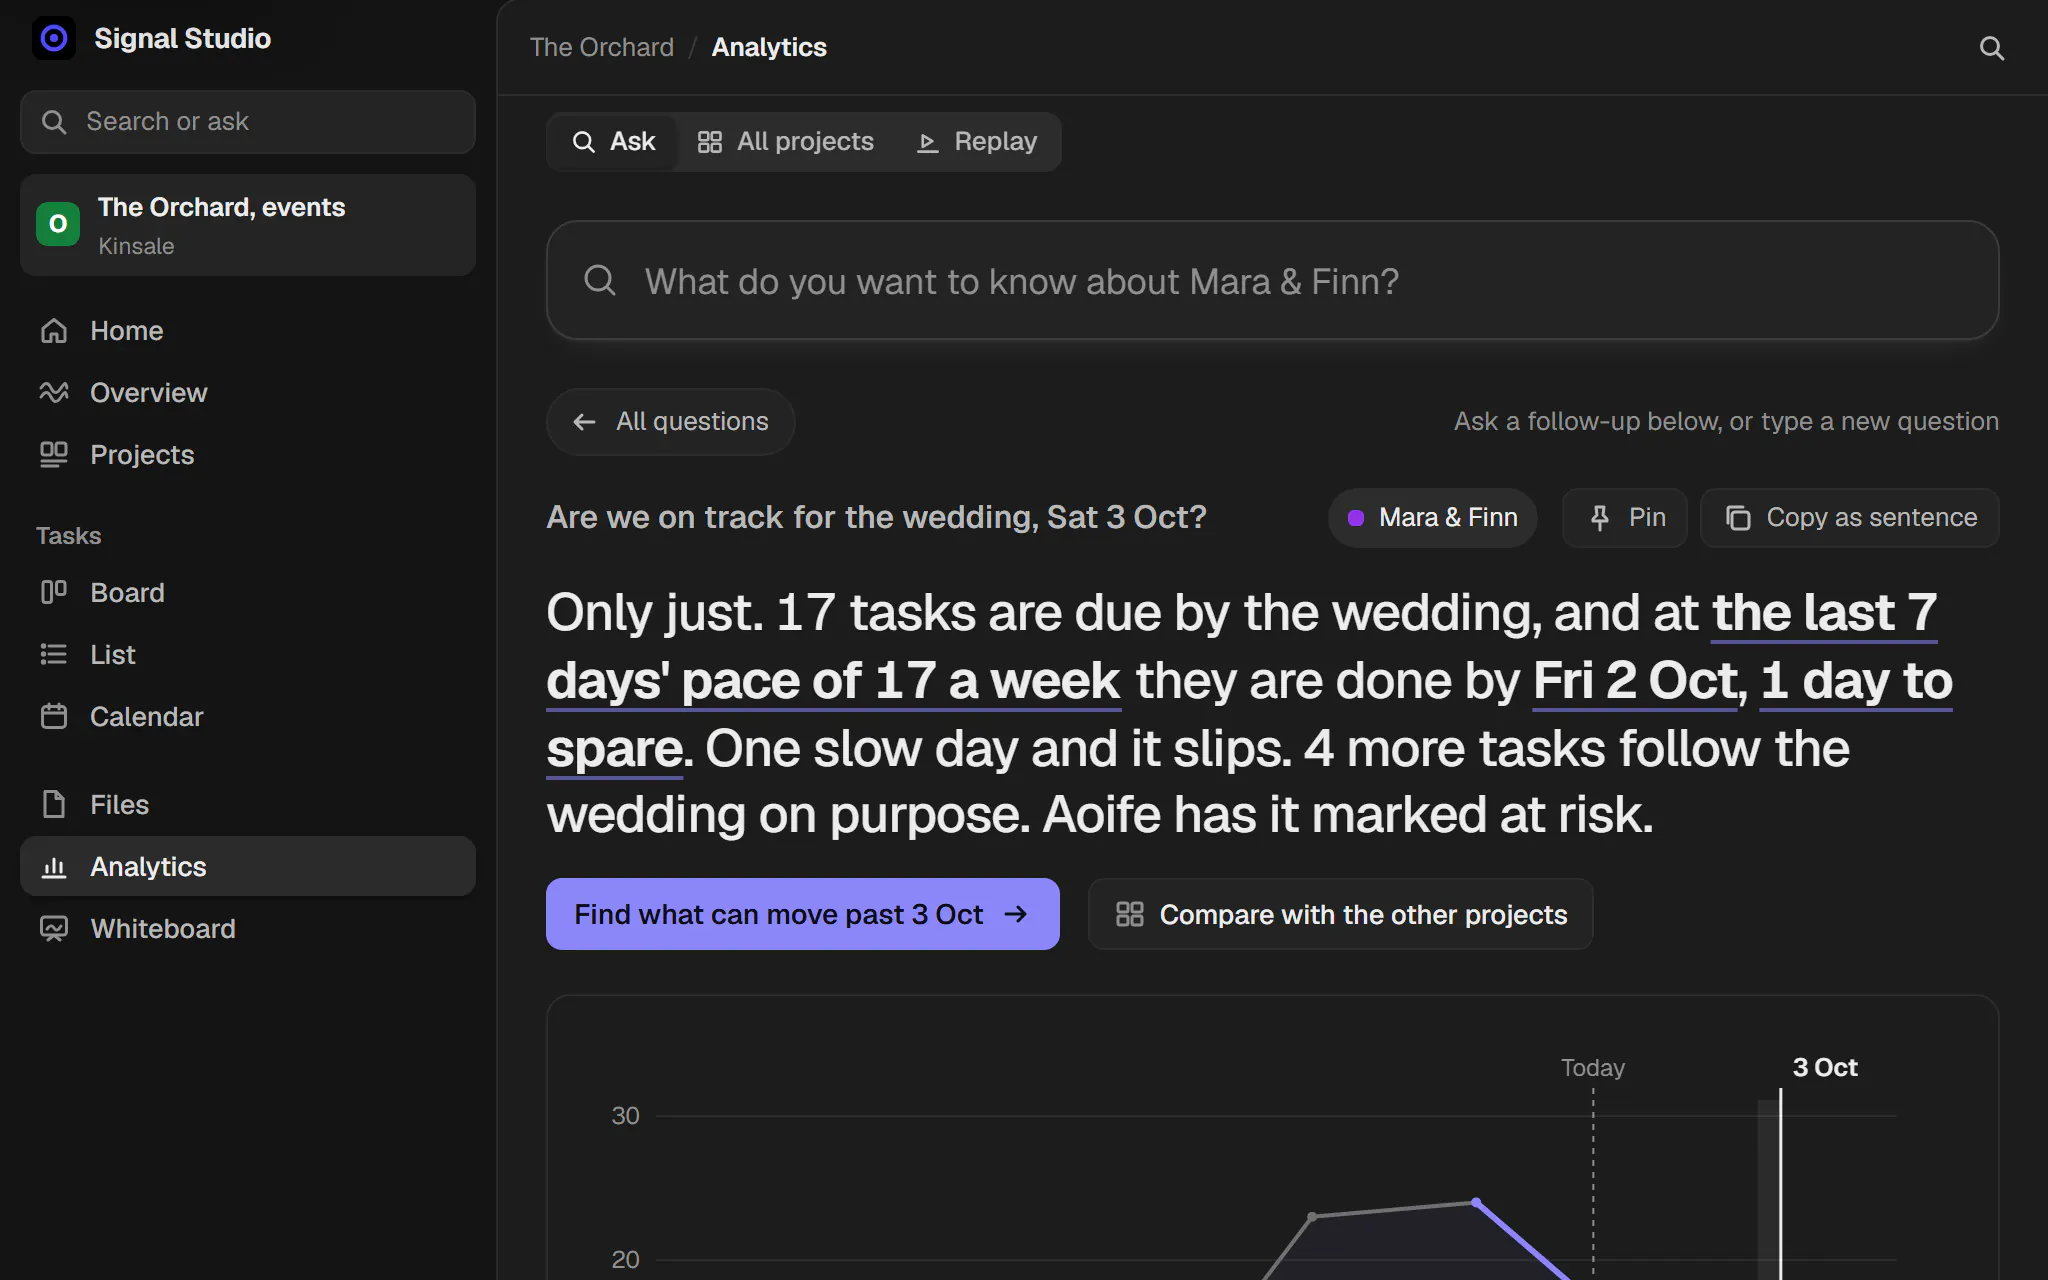Click the Signal Studio logo icon
The image size is (2048, 1280).
click(54, 38)
